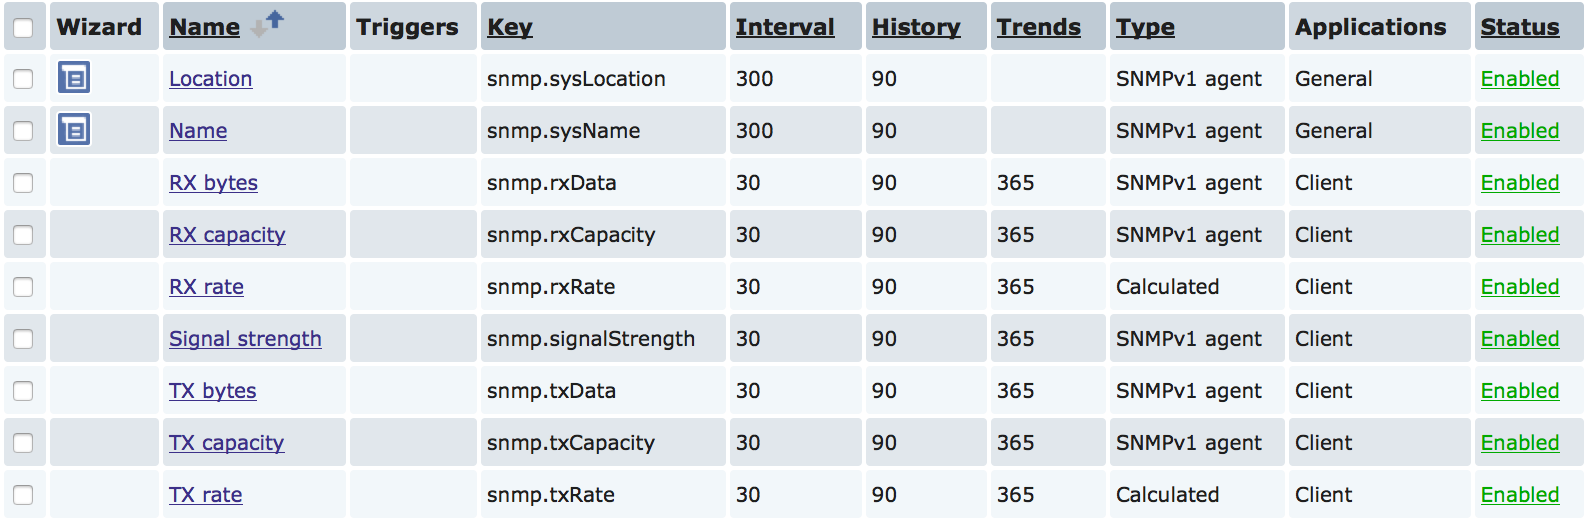Viewport: 1586px width, 522px height.
Task: Tick the checkbox for TX rate row
Action: coord(23,495)
